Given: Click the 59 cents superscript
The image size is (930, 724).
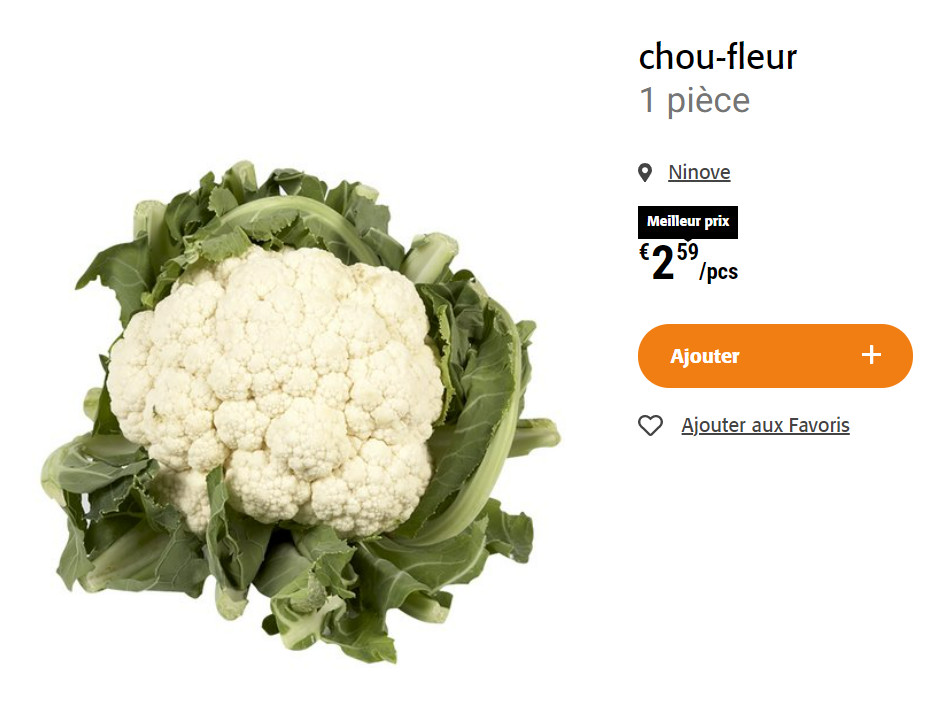Looking at the screenshot, I should click(687, 252).
